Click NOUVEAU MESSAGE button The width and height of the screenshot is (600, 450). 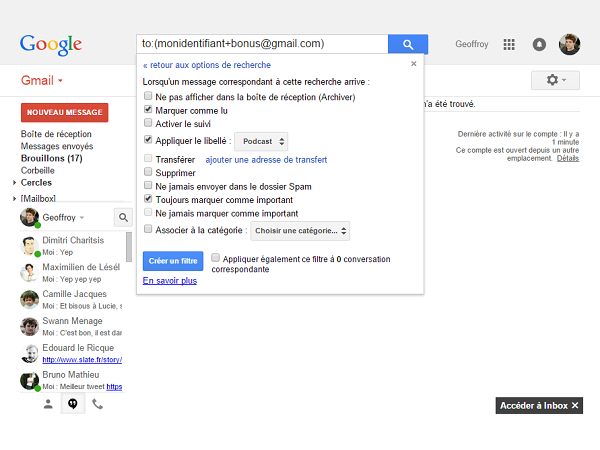(65, 112)
